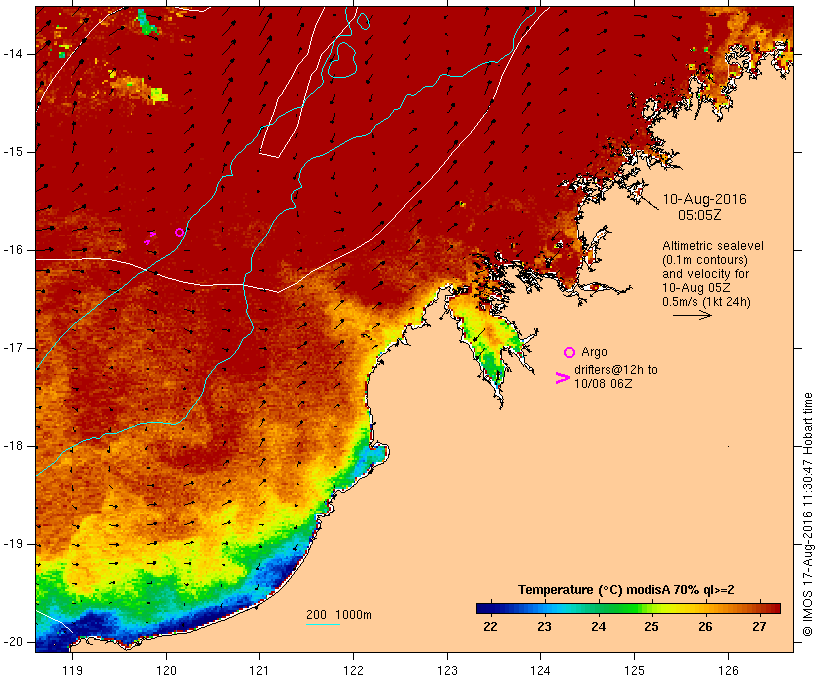Click the longitude axis label 126

point(728,671)
